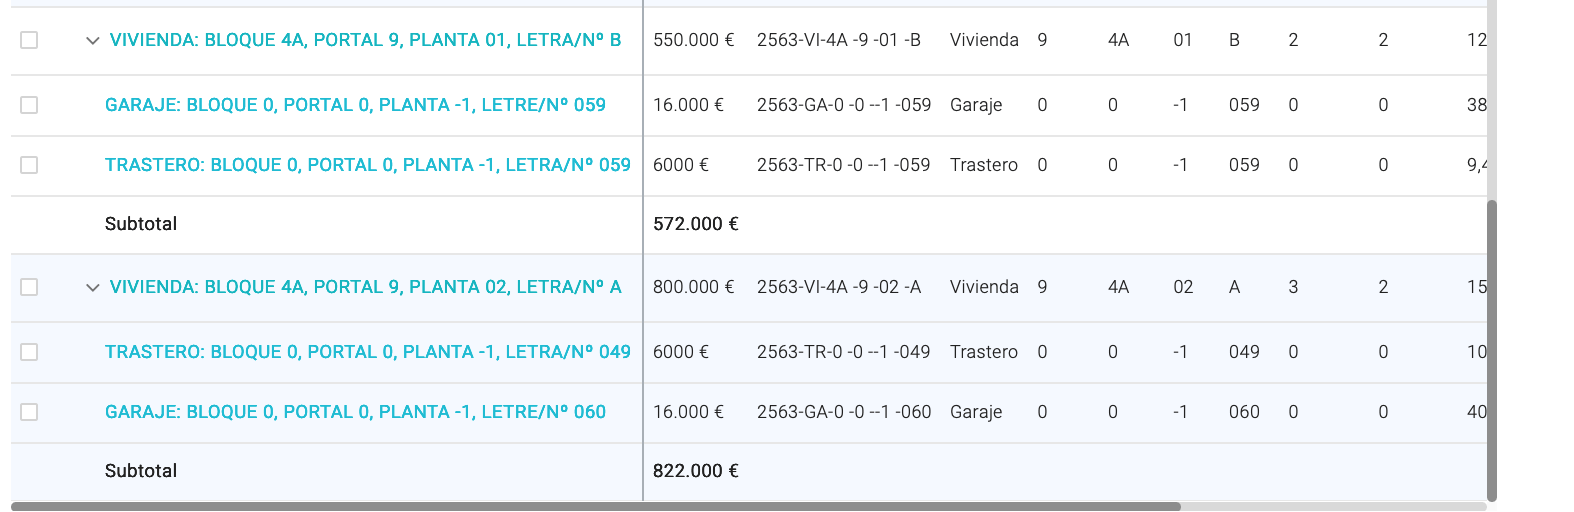Click the vertical scrollbar thumb on the right
The image size is (1574, 512).
(x=1492, y=350)
